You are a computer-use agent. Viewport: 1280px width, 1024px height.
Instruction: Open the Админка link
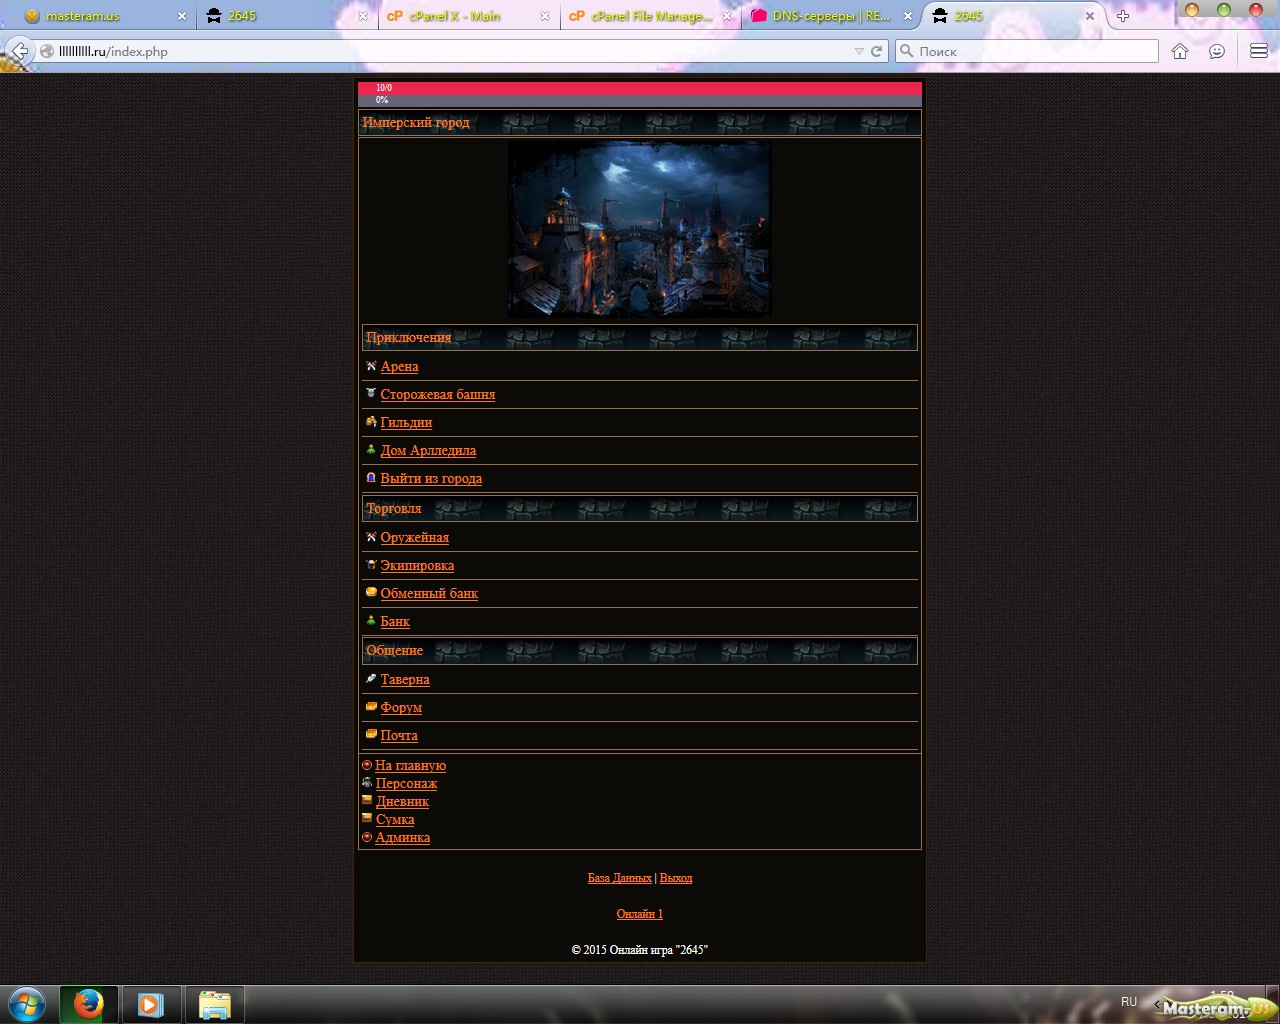(403, 838)
